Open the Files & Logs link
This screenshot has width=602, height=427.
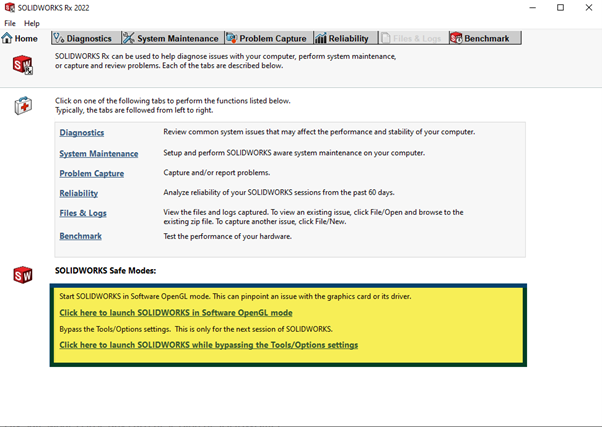tap(82, 213)
